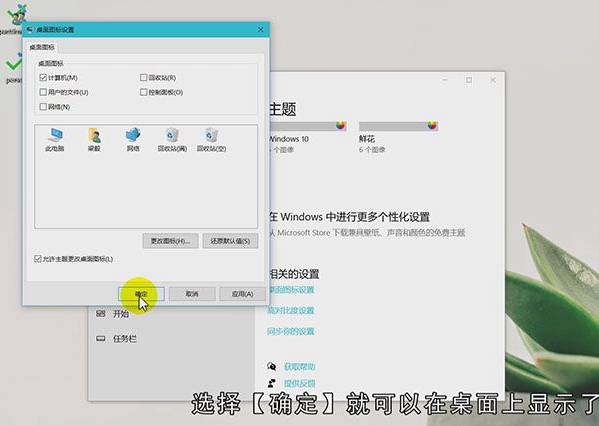Open the 同步你的设置 link
The image size is (599, 426).
pos(291,331)
